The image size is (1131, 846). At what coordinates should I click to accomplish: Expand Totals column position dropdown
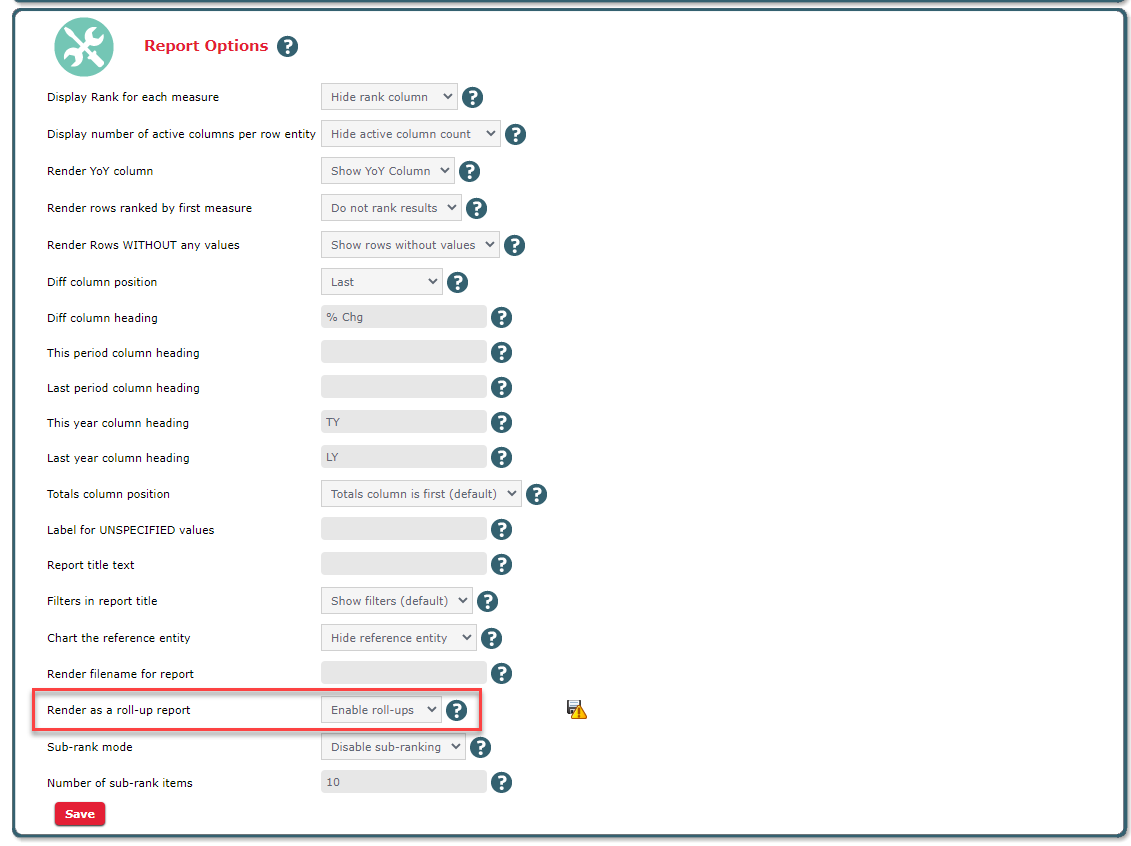pos(421,494)
